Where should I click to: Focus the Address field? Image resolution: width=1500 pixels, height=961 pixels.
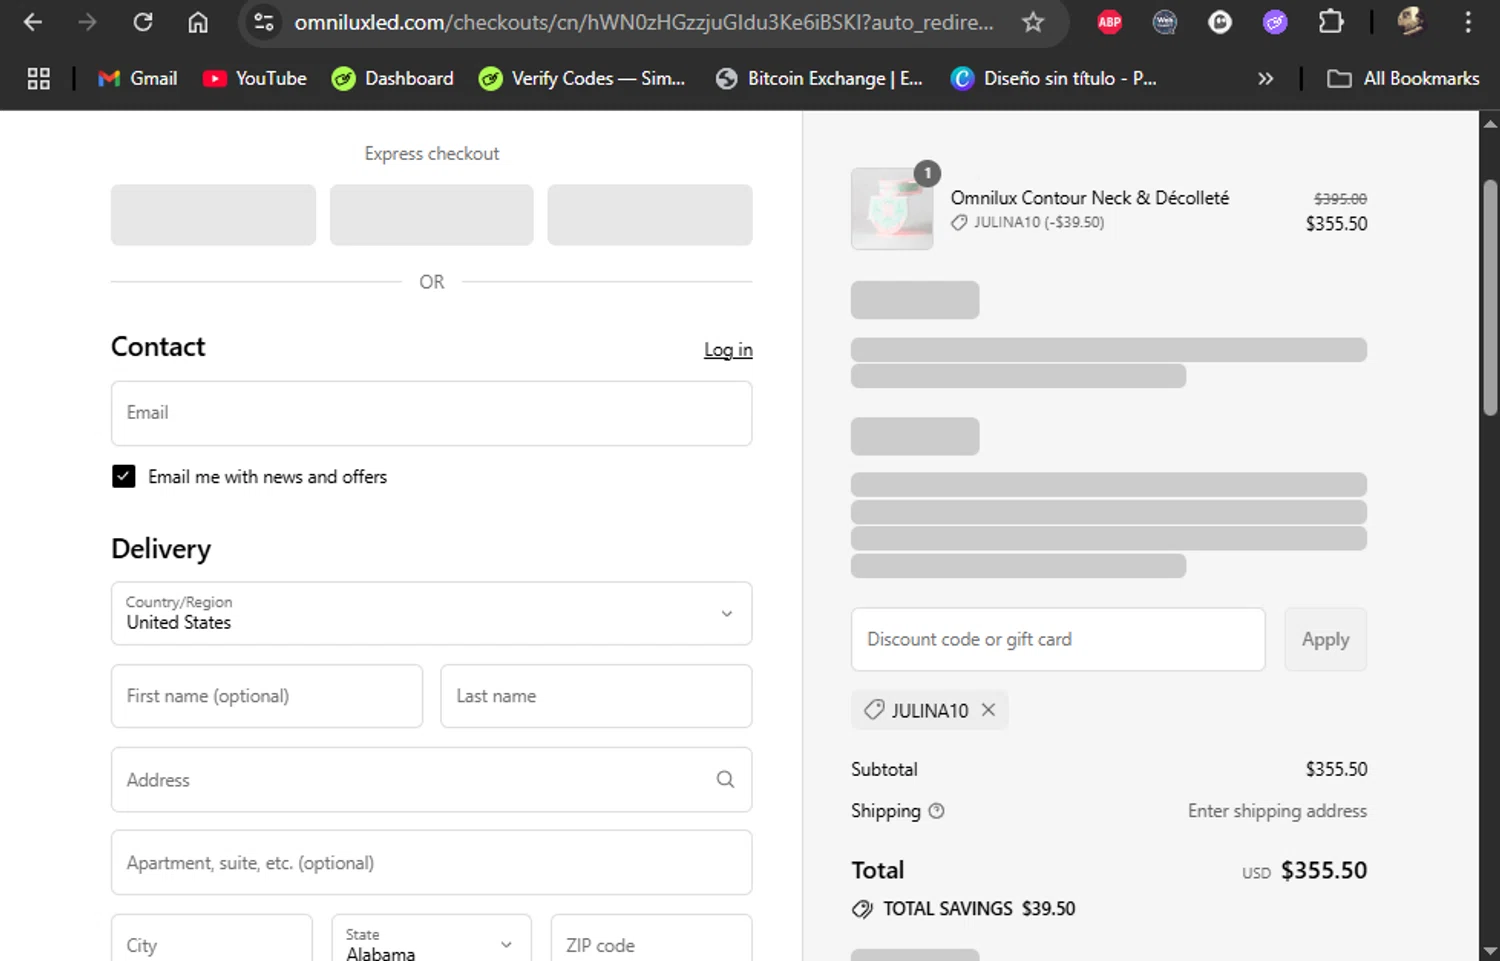pyautogui.click(x=432, y=780)
